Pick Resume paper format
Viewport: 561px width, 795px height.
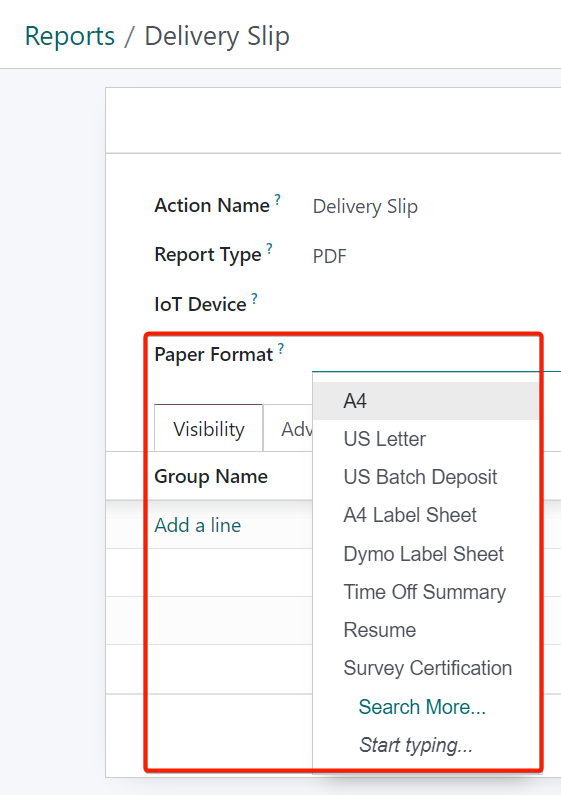[425, 630]
